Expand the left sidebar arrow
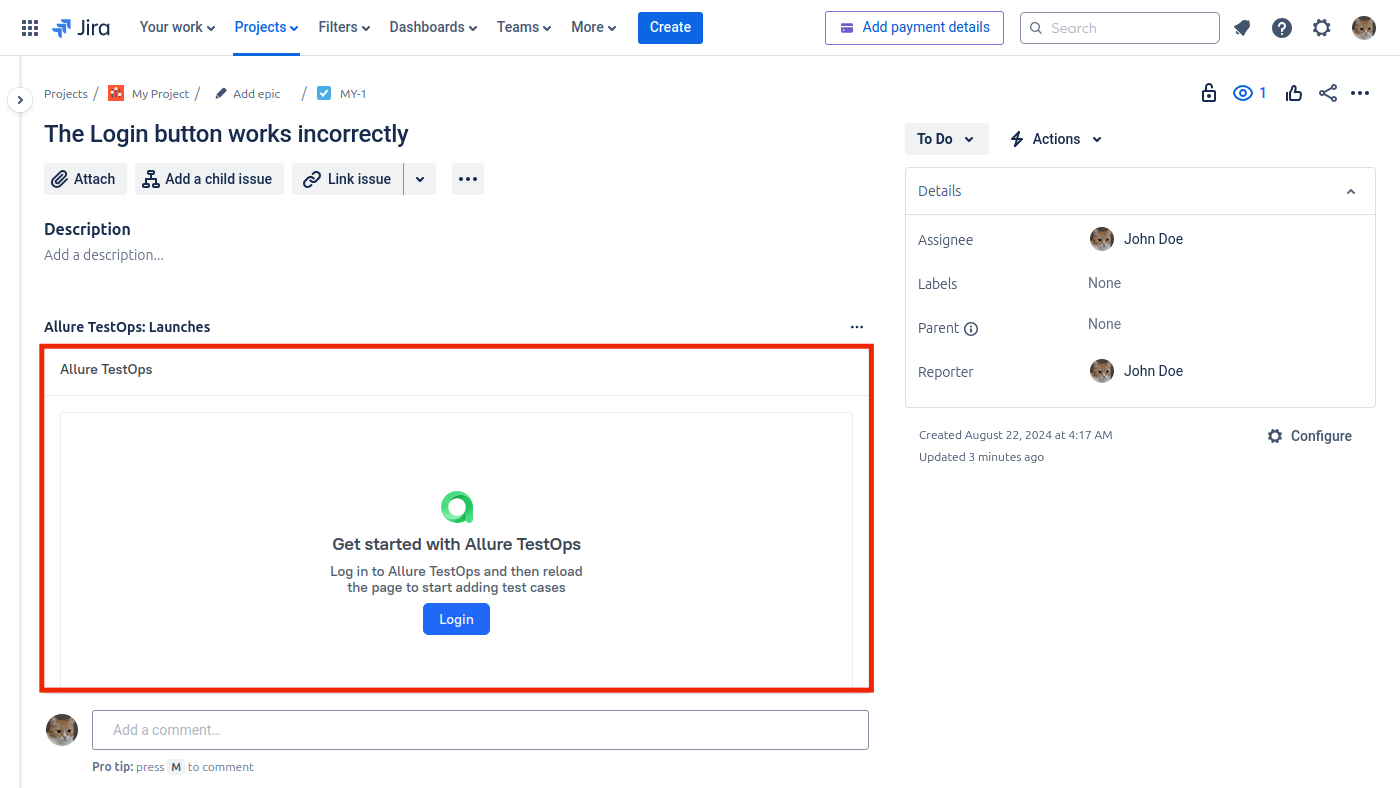The width and height of the screenshot is (1400, 788). click(x=20, y=100)
